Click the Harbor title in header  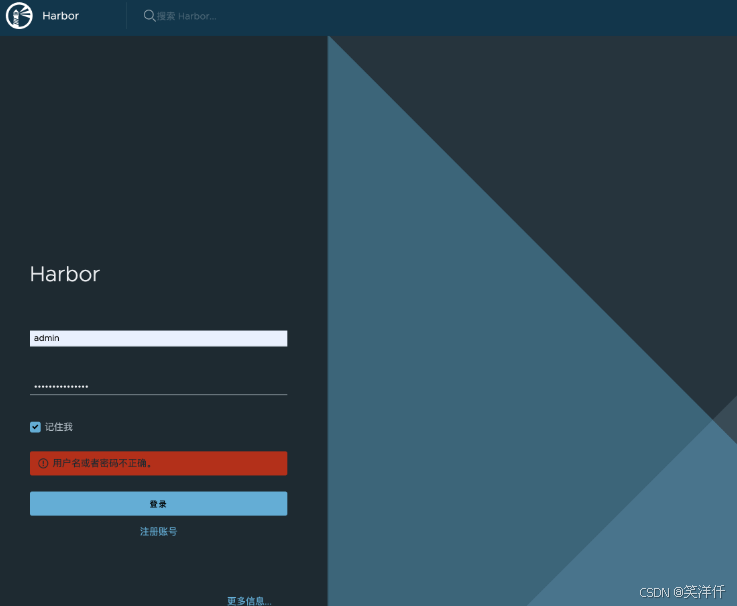61,16
